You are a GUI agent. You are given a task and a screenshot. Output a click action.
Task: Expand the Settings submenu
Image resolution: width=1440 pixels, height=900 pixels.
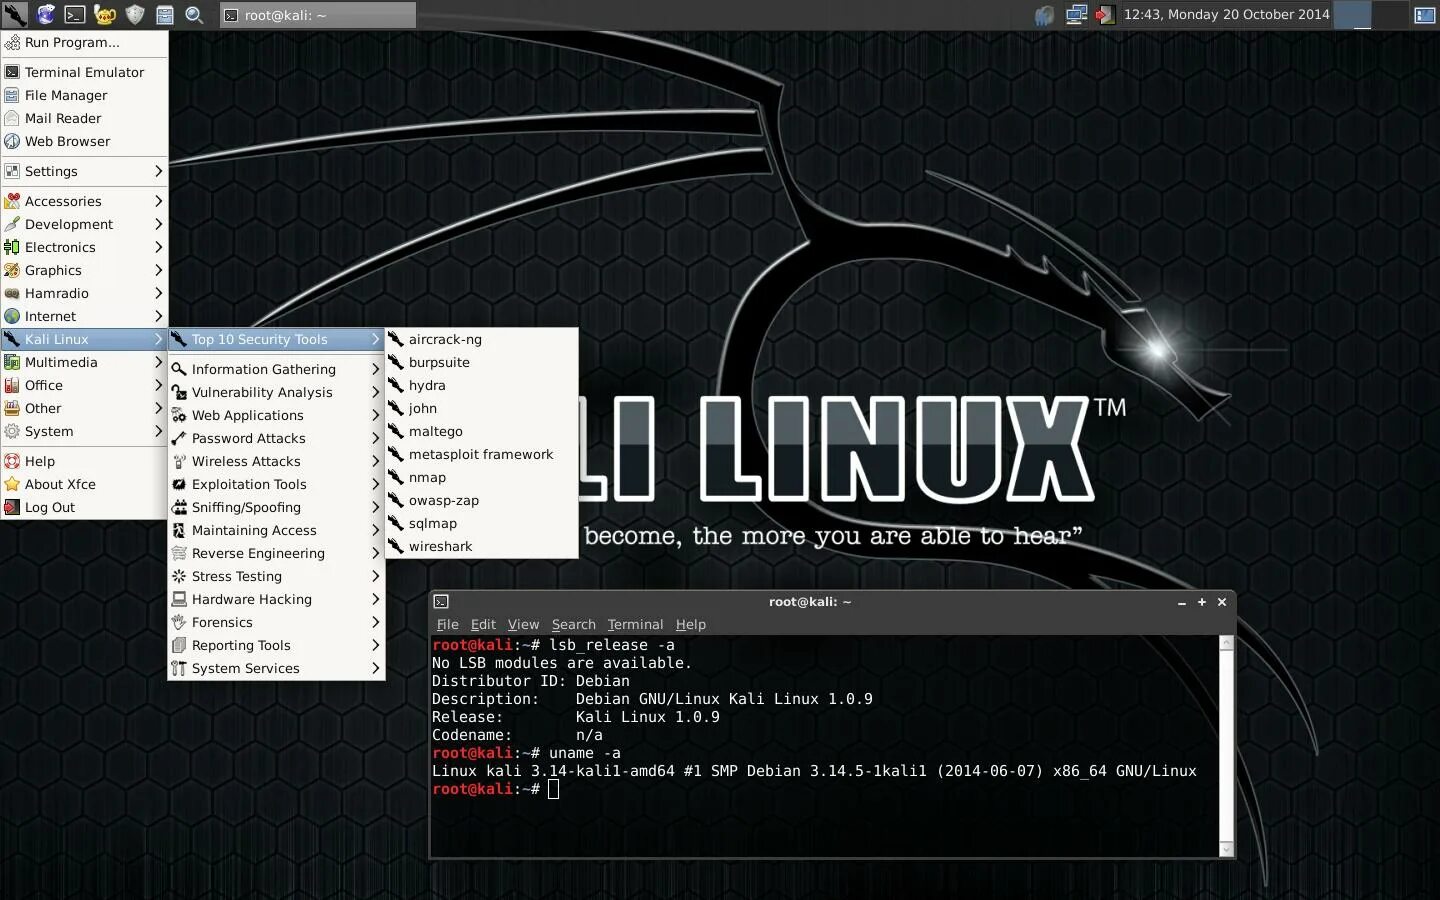tap(84, 171)
